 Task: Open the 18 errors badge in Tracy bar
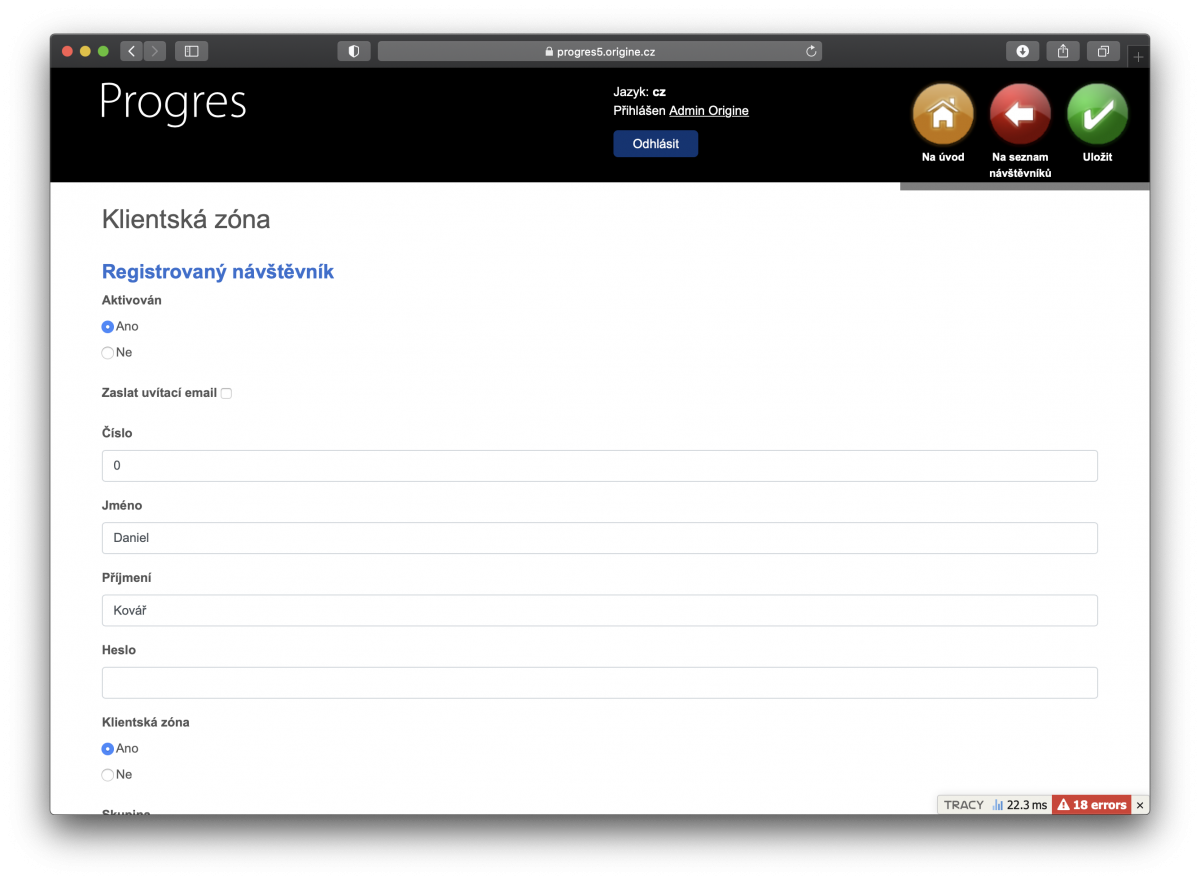(x=1092, y=804)
